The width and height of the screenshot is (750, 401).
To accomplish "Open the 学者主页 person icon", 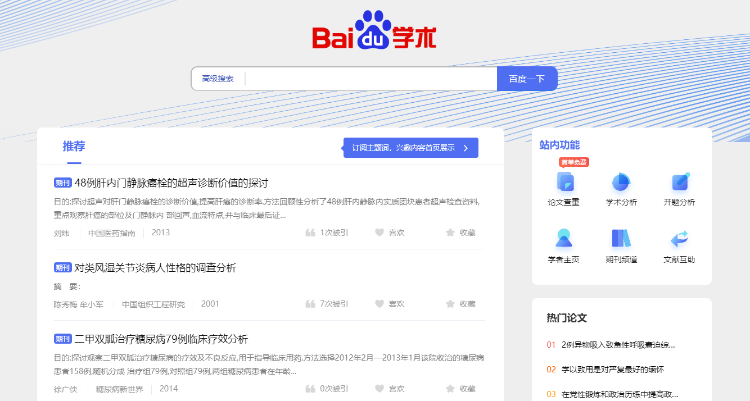I will tap(563, 238).
